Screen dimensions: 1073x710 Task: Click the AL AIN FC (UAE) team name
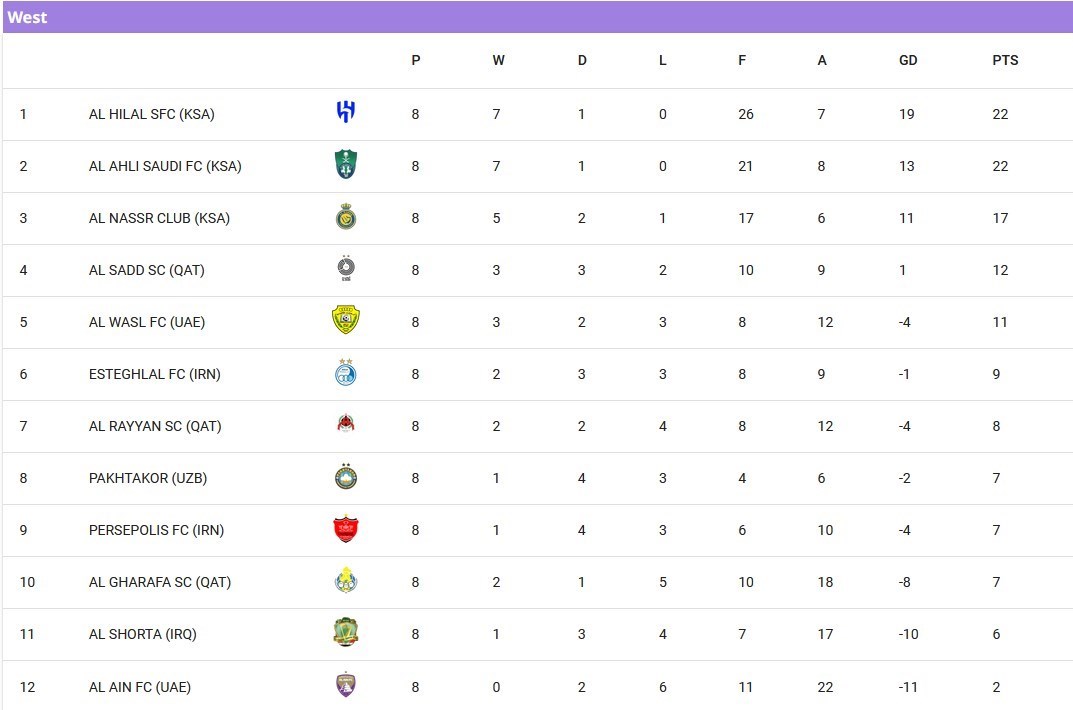pyautogui.click(x=139, y=687)
